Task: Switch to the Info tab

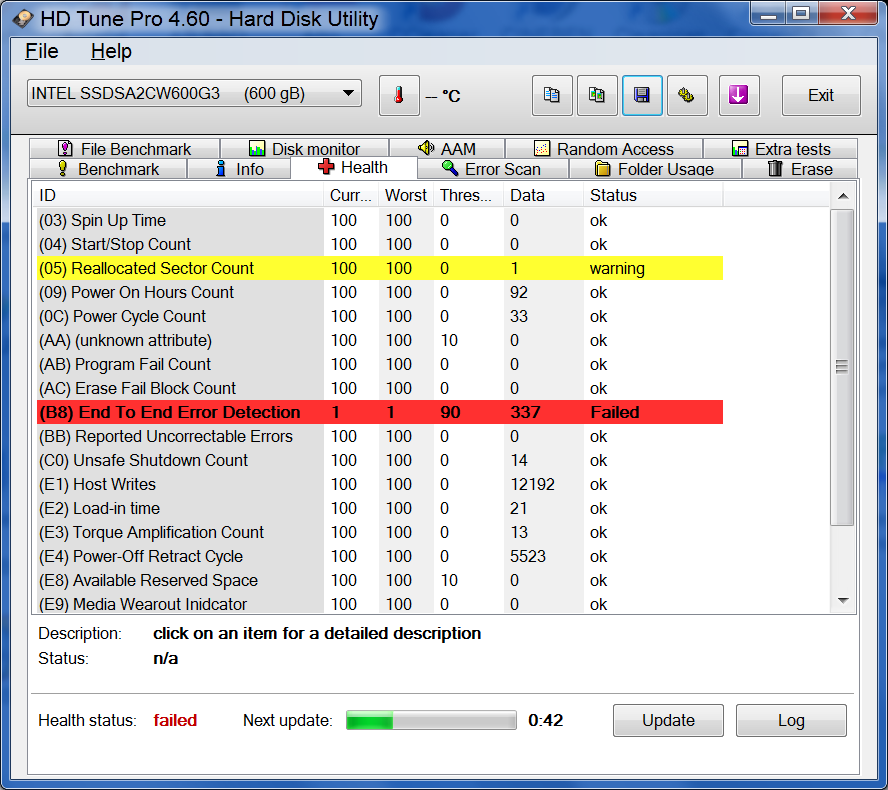Action: (x=238, y=169)
